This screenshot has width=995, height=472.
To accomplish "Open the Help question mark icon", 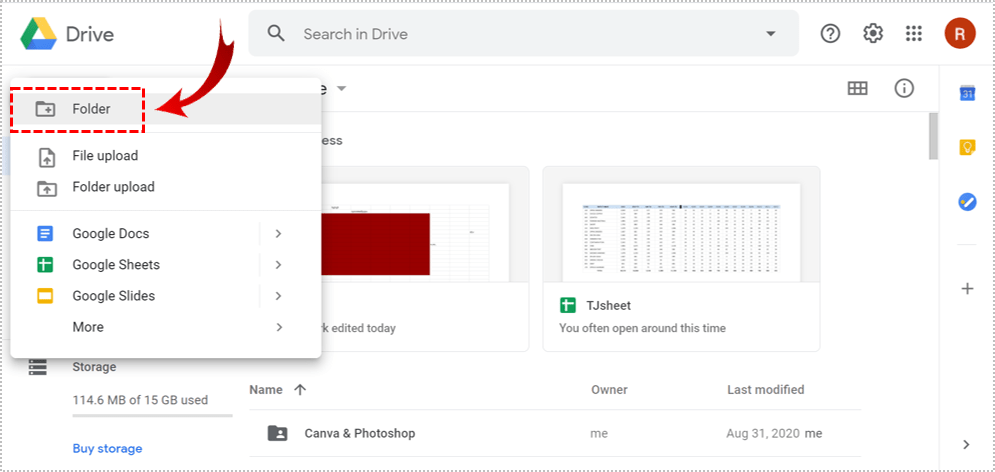I will [x=830, y=34].
